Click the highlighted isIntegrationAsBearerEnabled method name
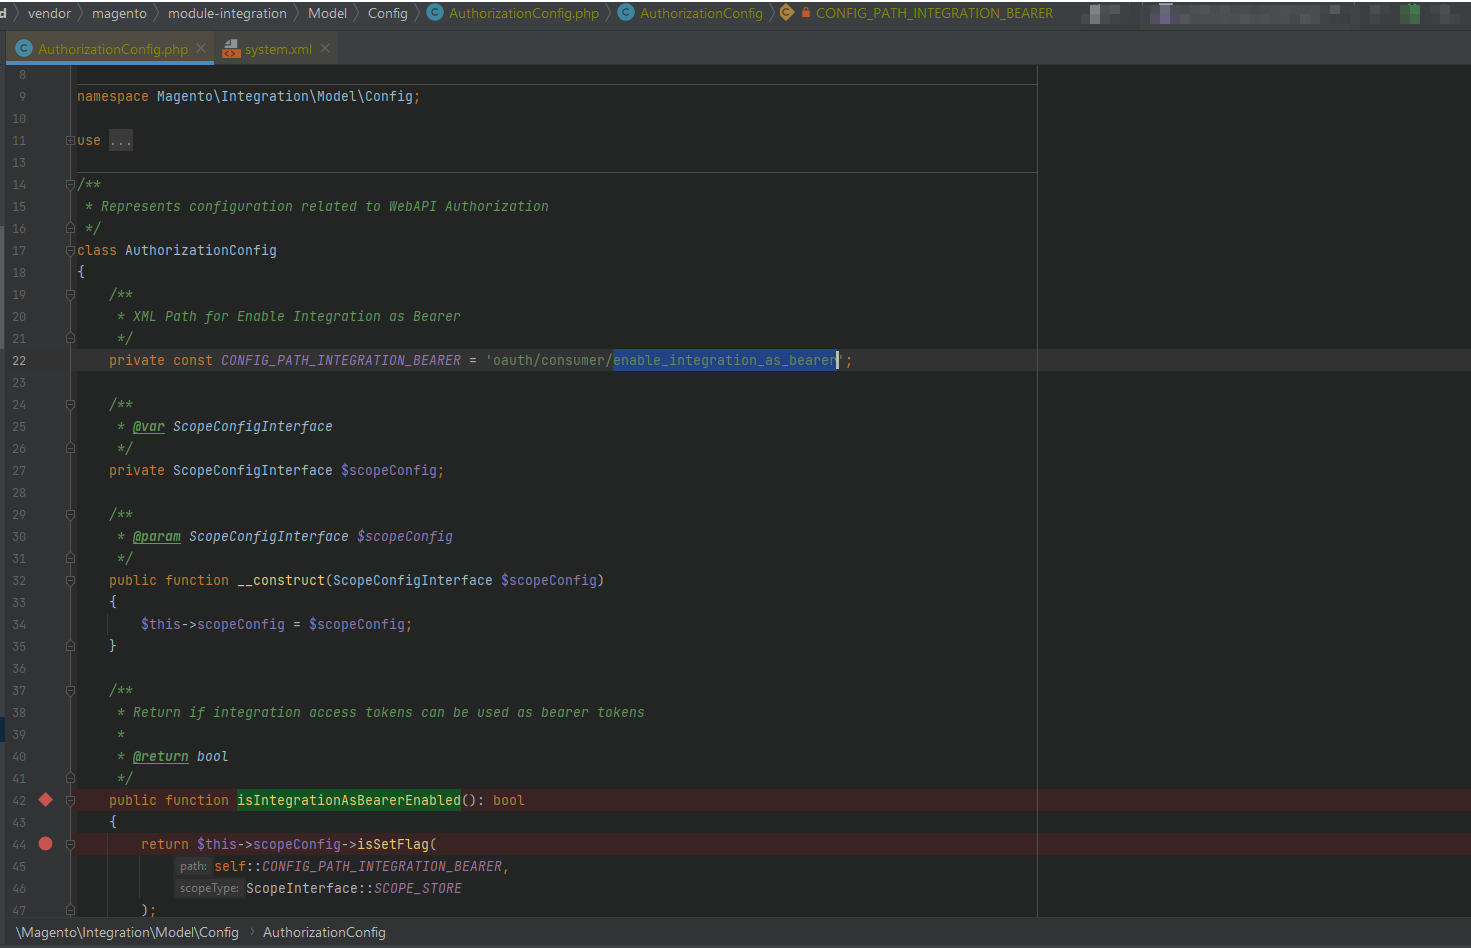Screen dimensions: 1471x948 point(349,800)
